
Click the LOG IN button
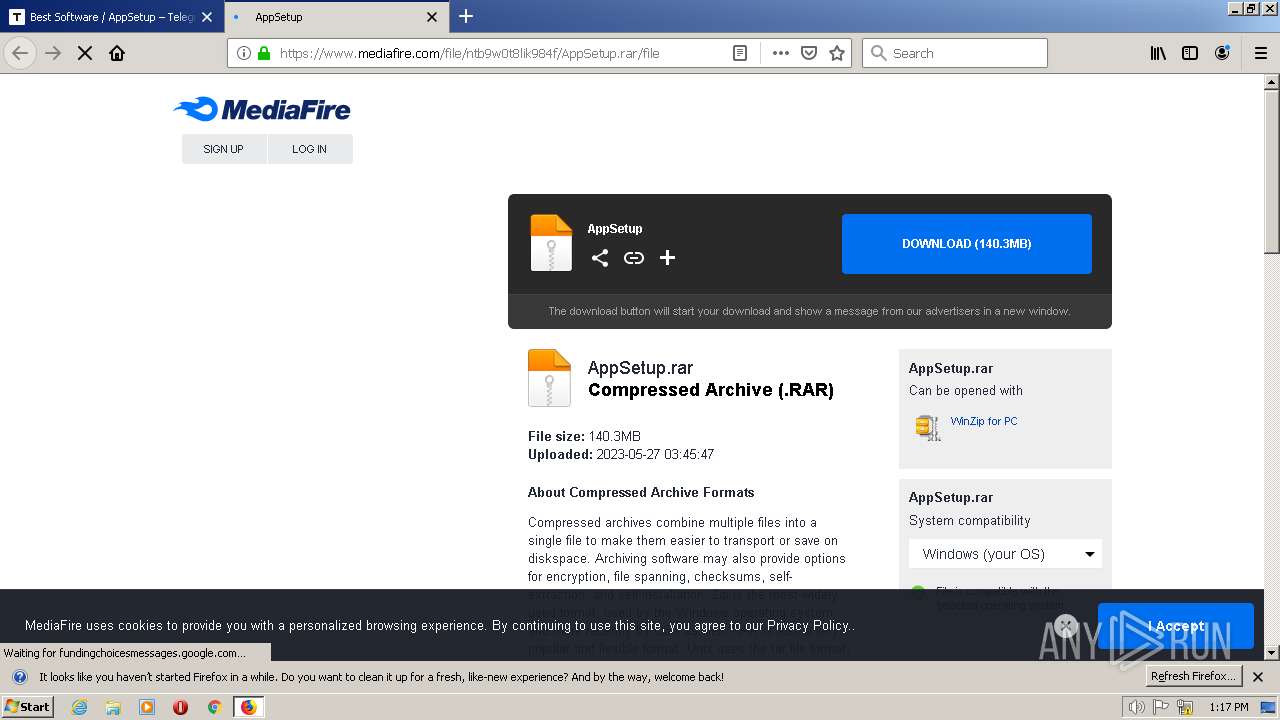click(309, 149)
